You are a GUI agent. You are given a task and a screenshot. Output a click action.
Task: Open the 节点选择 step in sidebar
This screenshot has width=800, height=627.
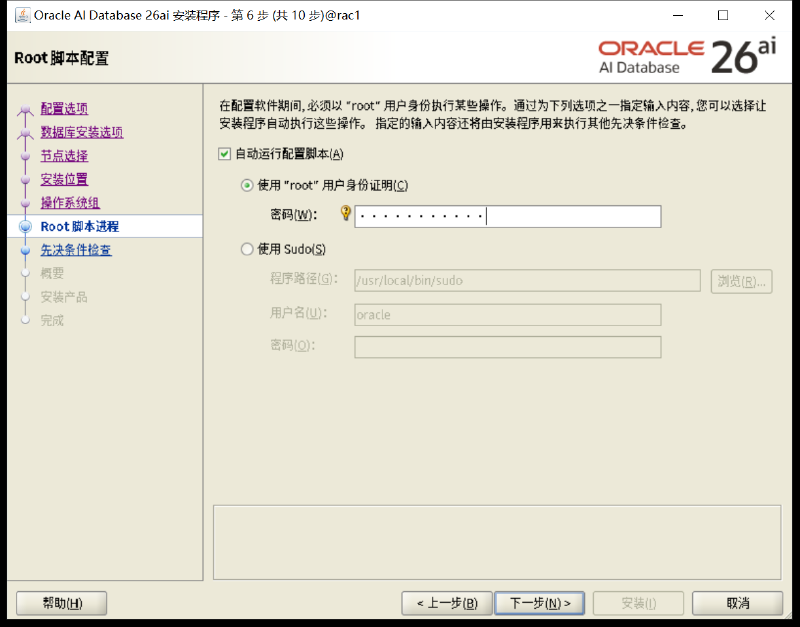[x=64, y=156]
